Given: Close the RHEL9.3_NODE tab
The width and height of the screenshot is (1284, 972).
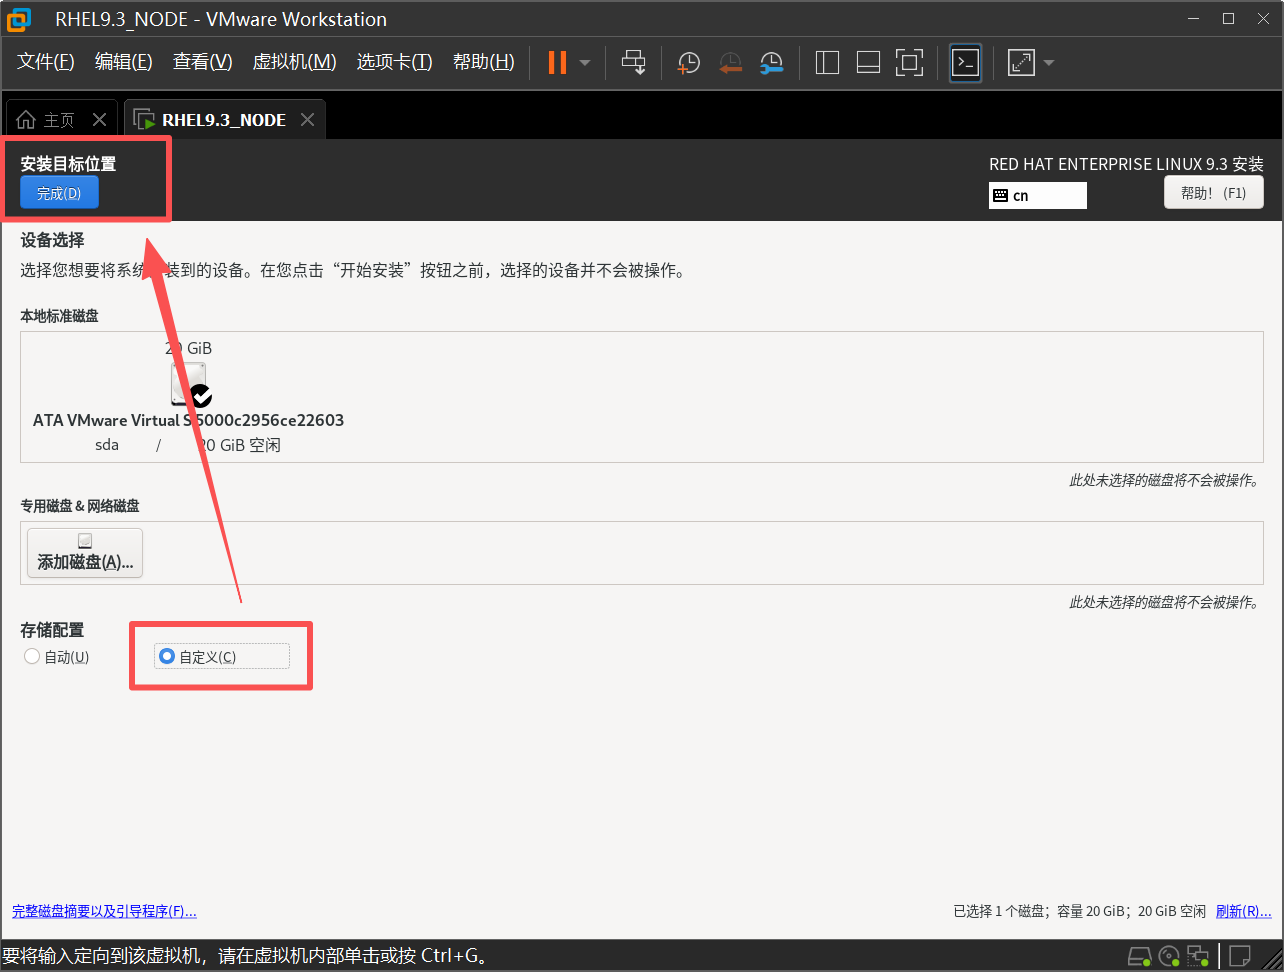Looking at the screenshot, I should [307, 120].
